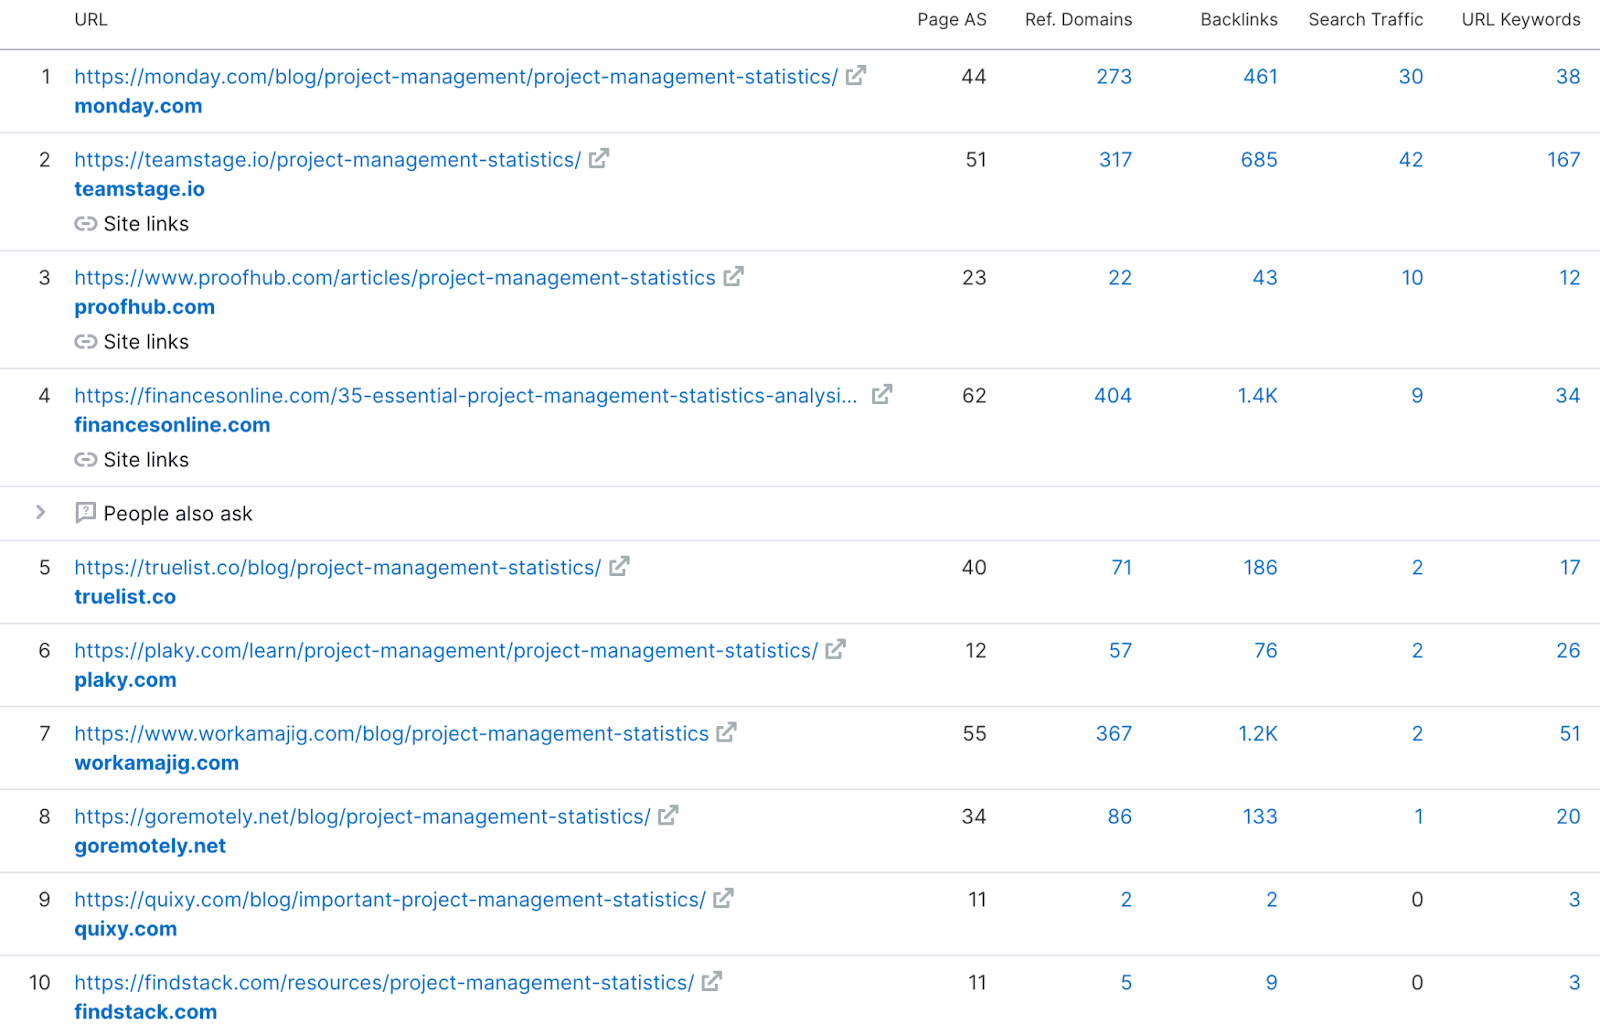Click the People also ask question icon
This screenshot has height=1027, width=1600.
click(x=86, y=513)
